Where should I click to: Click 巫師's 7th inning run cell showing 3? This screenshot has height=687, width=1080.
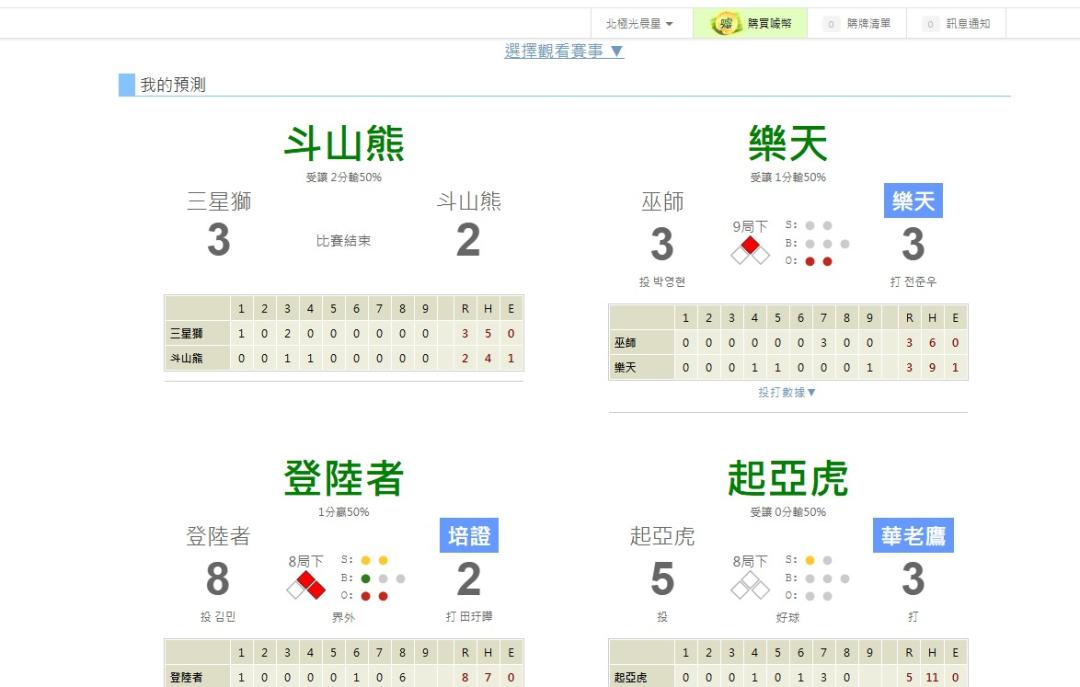pyautogui.click(x=824, y=342)
